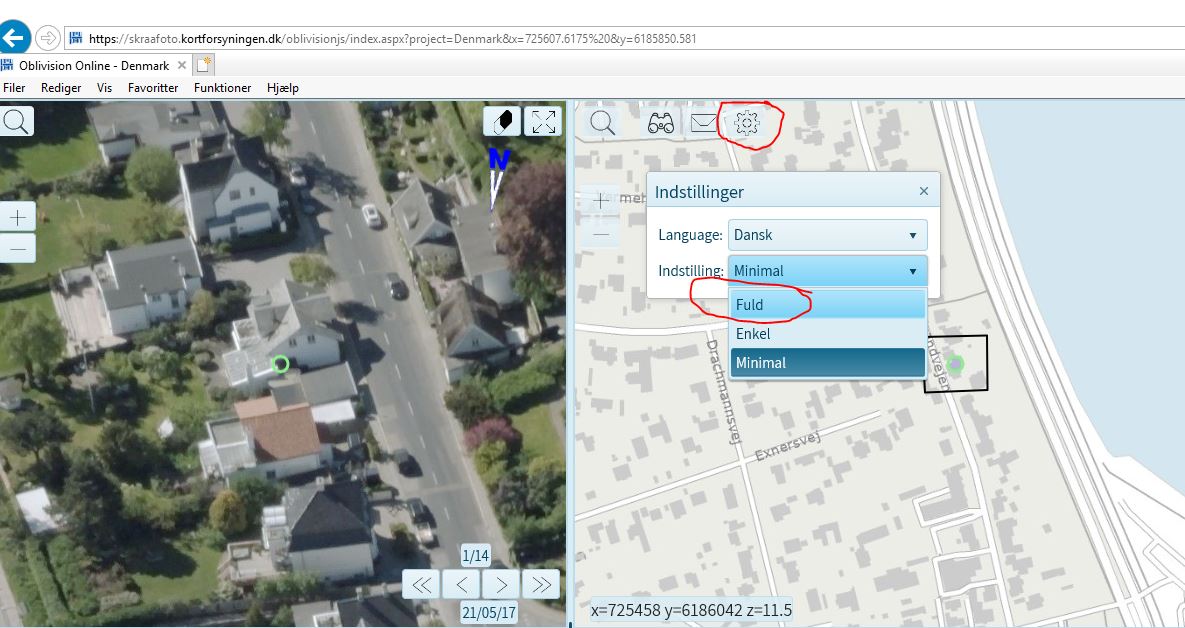Click the 21/05/17 photo date label
The height and width of the screenshot is (628, 1185).
click(x=489, y=612)
